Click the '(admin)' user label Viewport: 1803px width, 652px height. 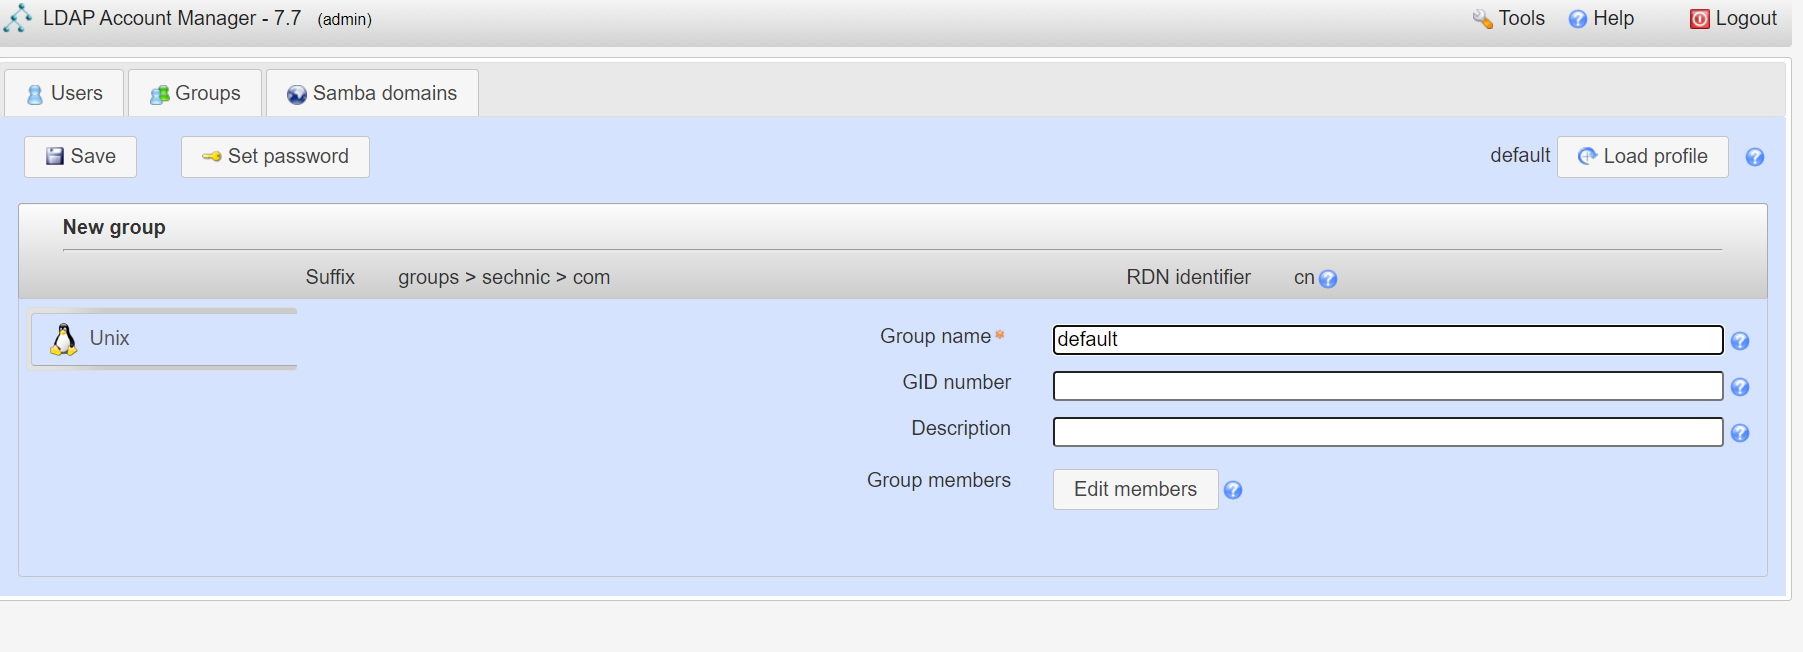345,19
